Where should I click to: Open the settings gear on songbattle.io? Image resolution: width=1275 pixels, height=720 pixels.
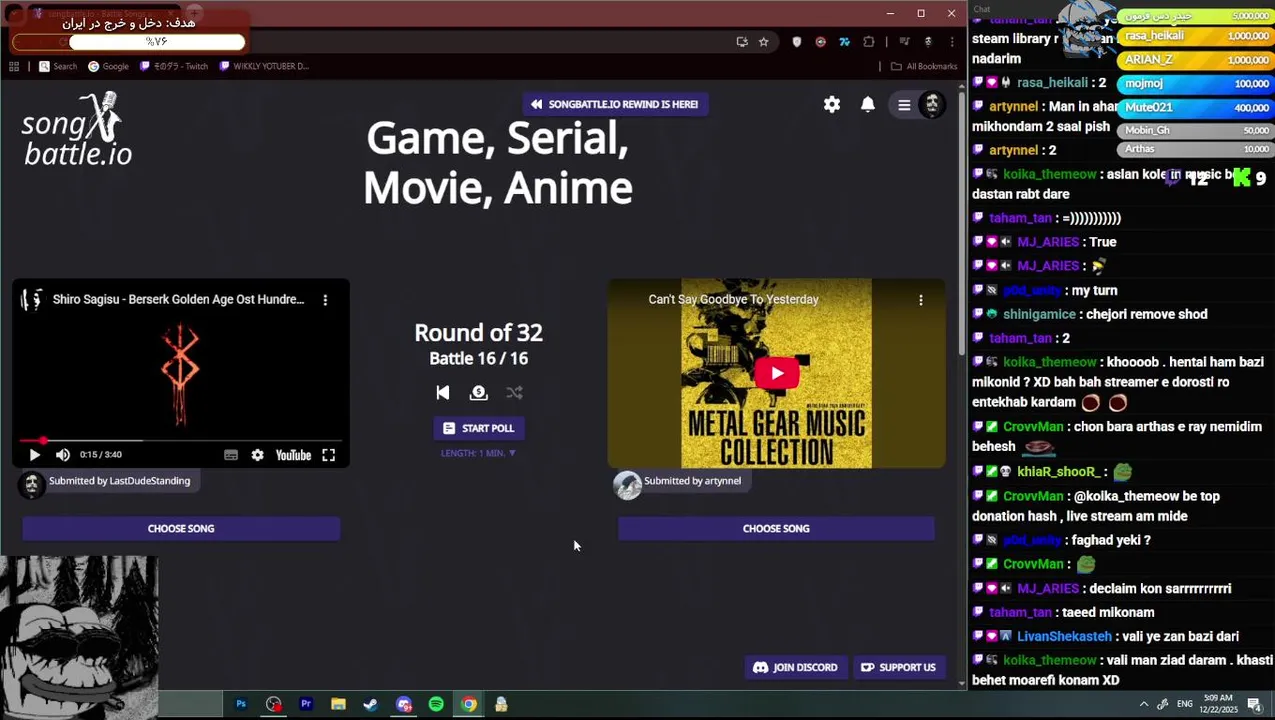(x=832, y=104)
